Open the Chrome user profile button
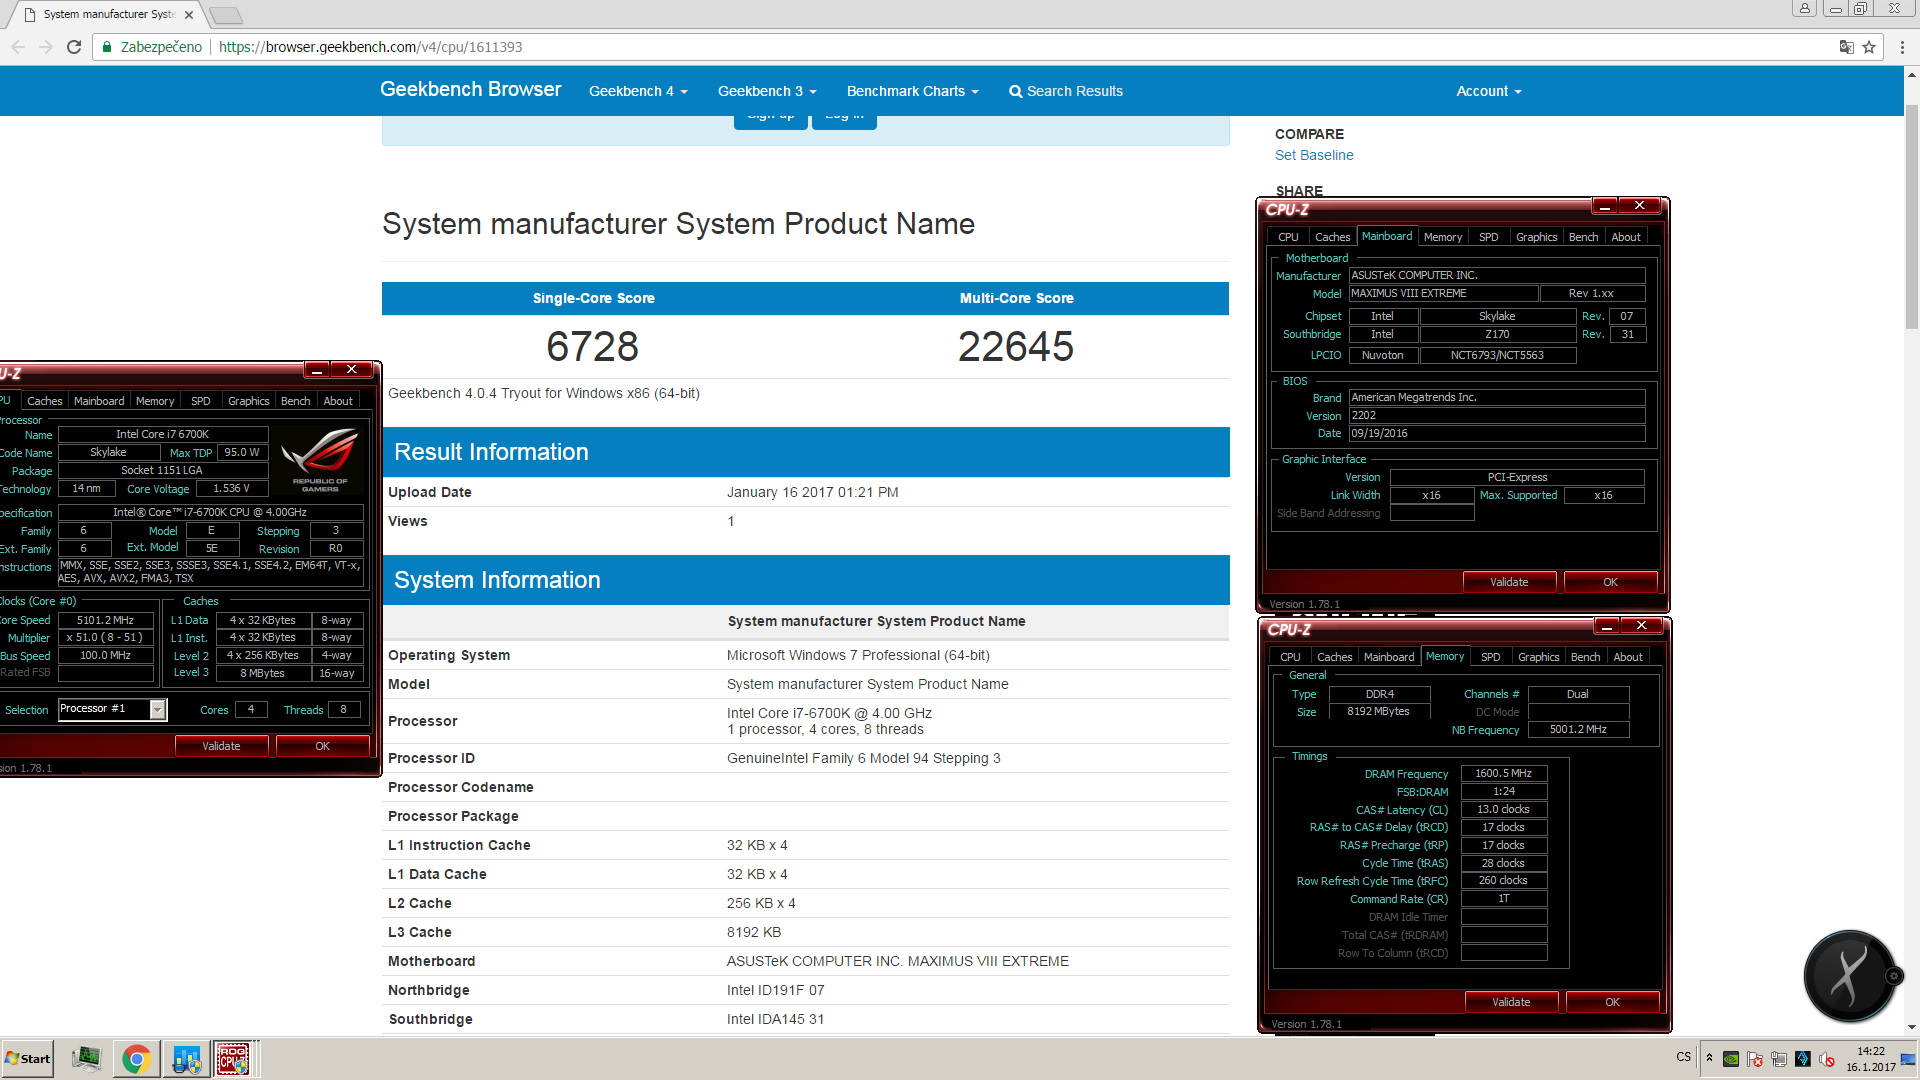The height and width of the screenshot is (1080, 1920). point(1805,8)
